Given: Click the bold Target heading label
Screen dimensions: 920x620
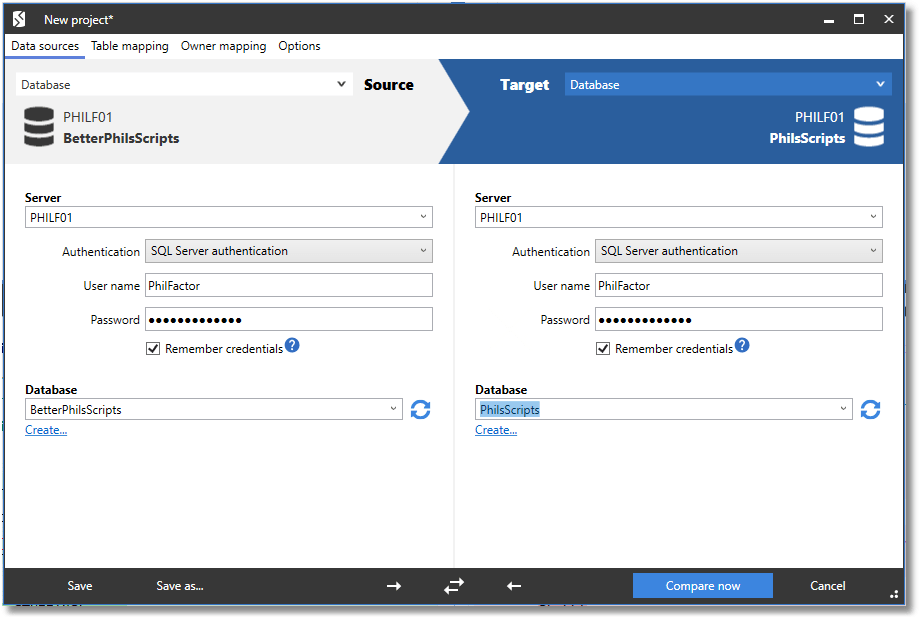Looking at the screenshot, I should tap(525, 85).
